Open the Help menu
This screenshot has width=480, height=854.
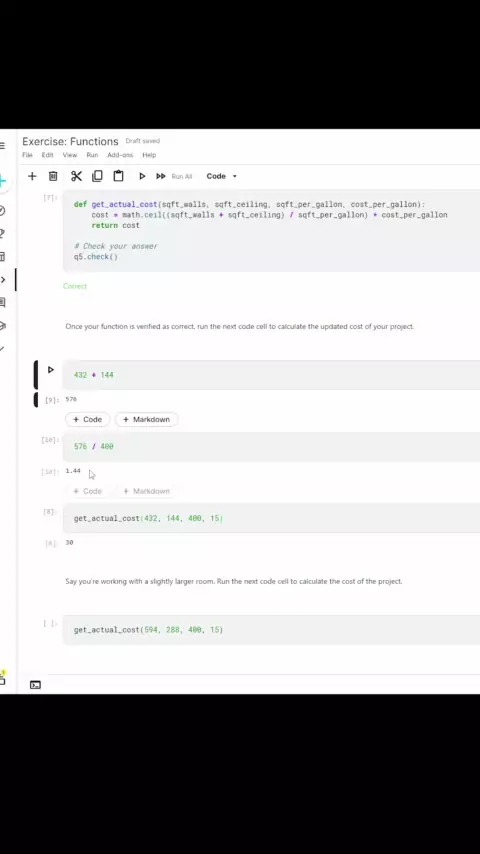(149, 155)
